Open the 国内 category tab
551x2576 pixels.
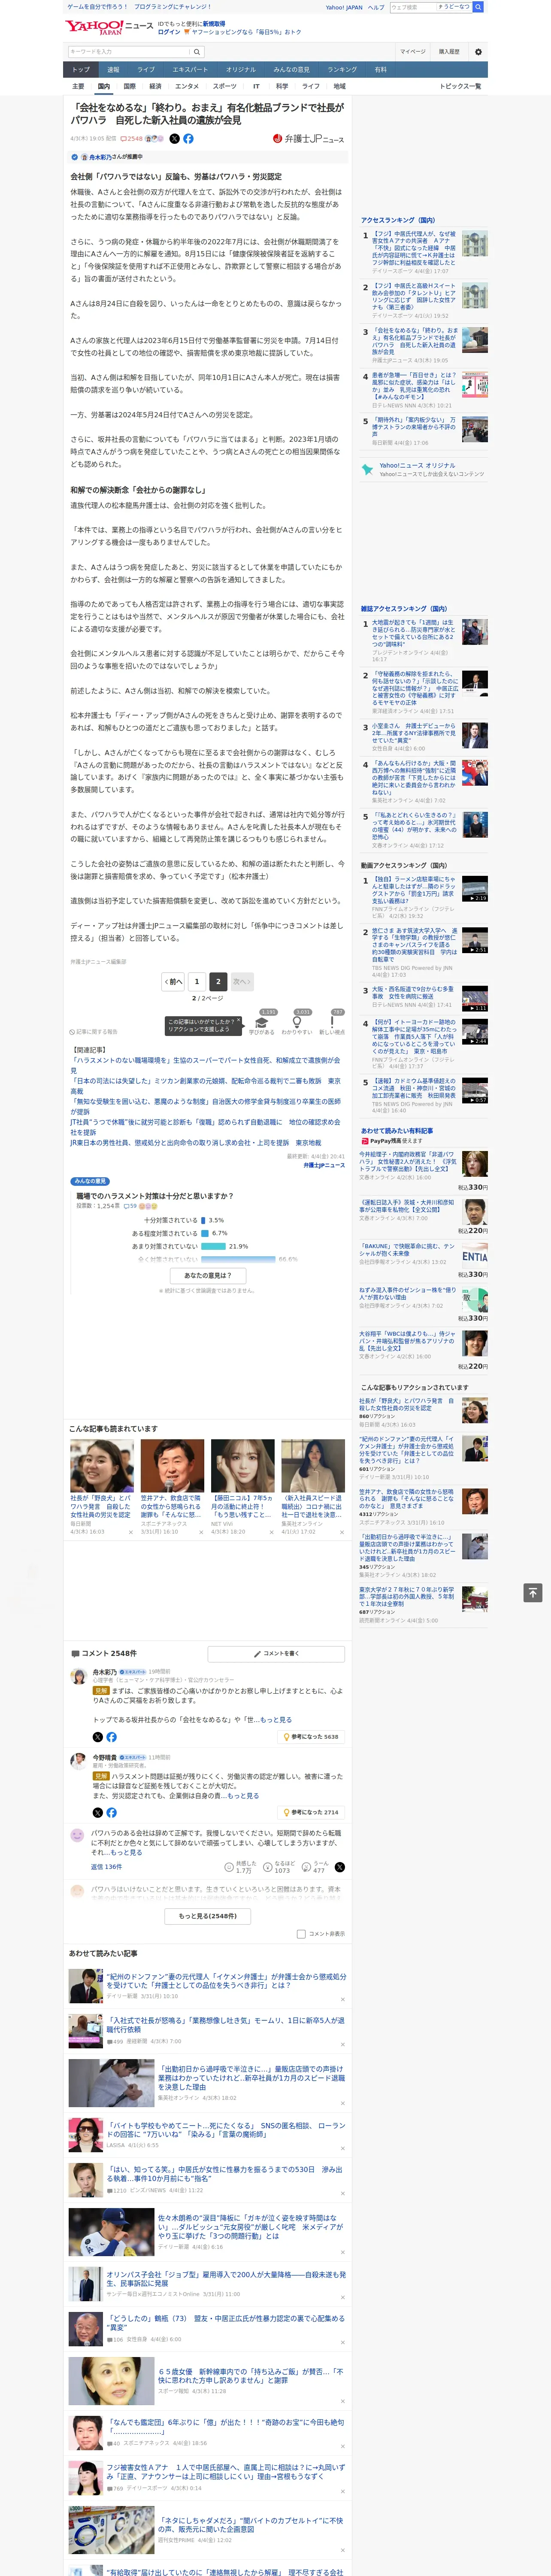(103, 86)
